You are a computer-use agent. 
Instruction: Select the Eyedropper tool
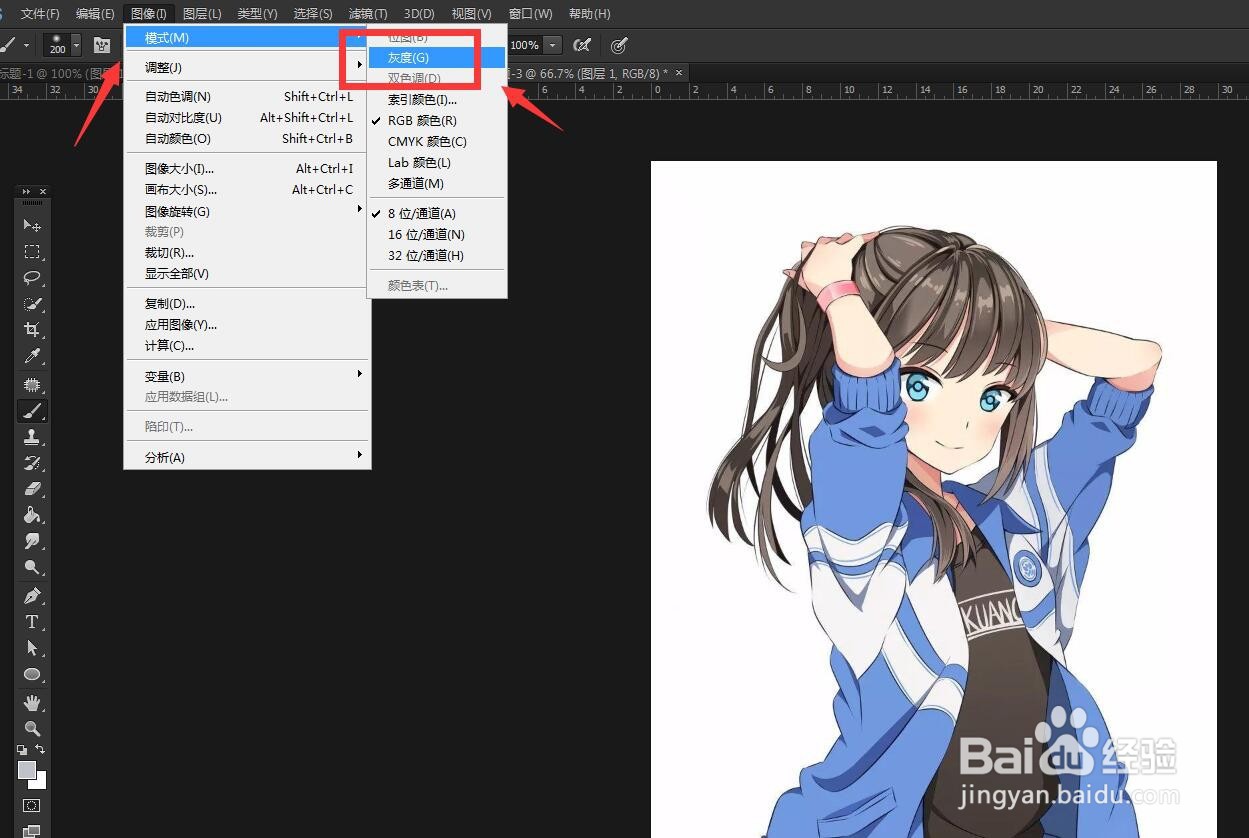coord(32,356)
